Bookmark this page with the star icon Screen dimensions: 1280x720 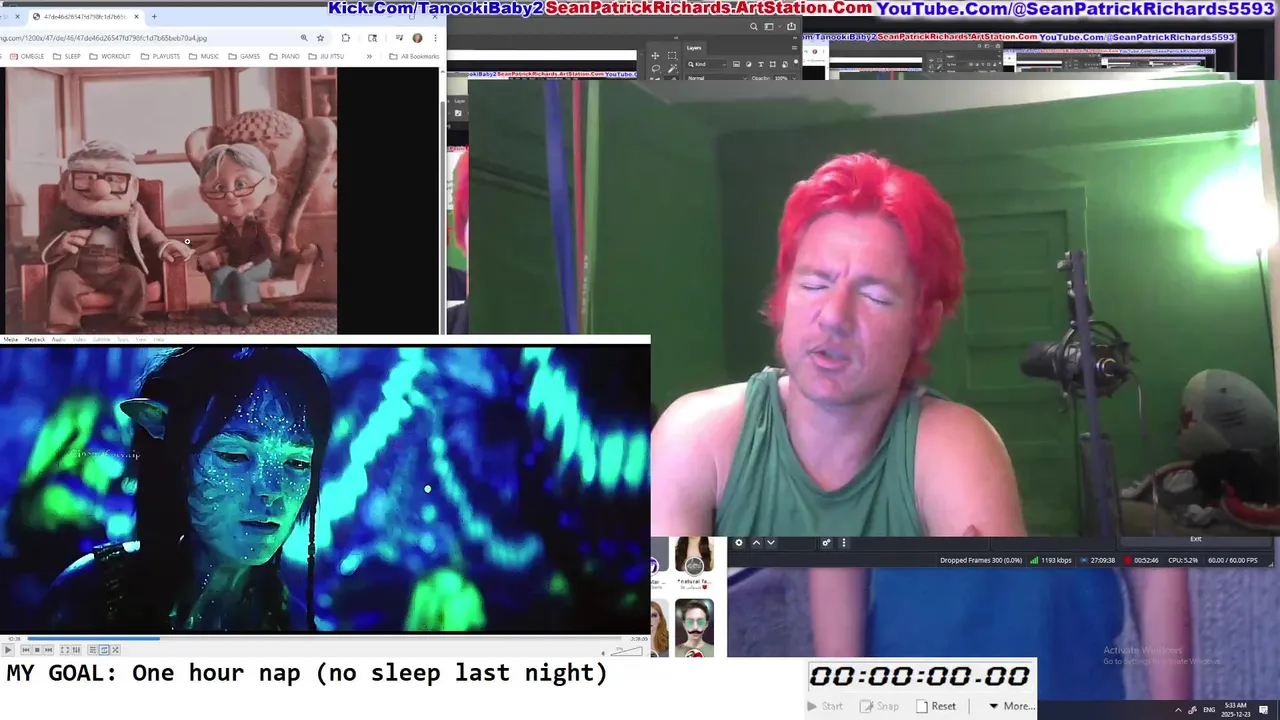(320, 38)
